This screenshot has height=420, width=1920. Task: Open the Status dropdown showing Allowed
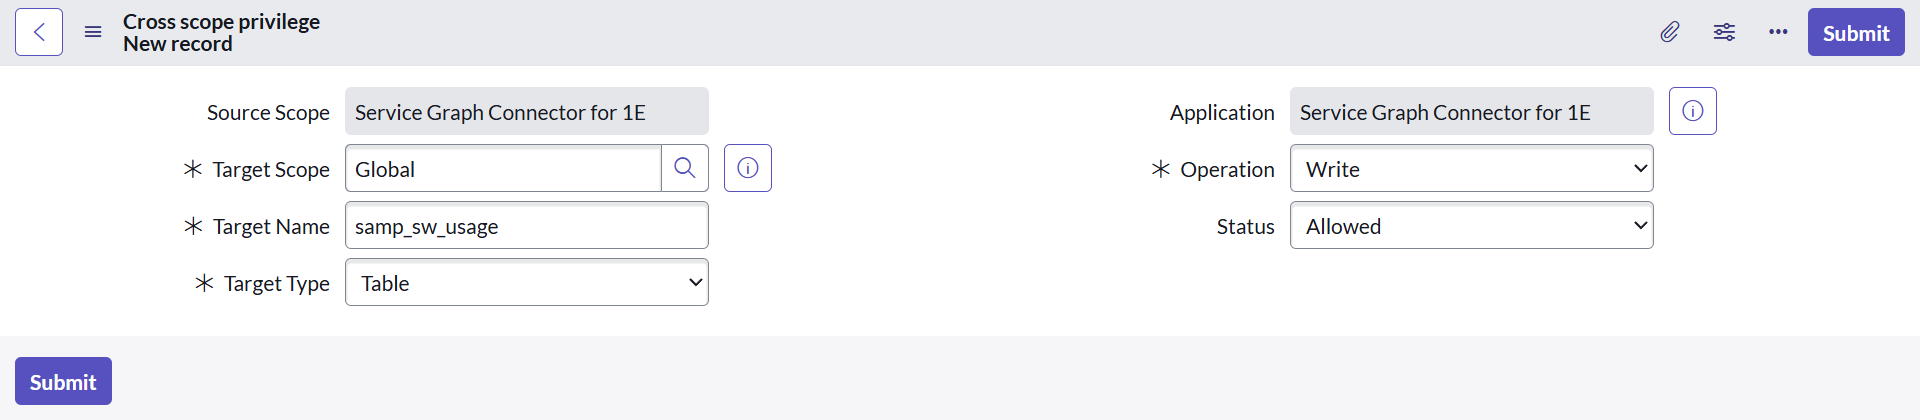[1471, 226]
